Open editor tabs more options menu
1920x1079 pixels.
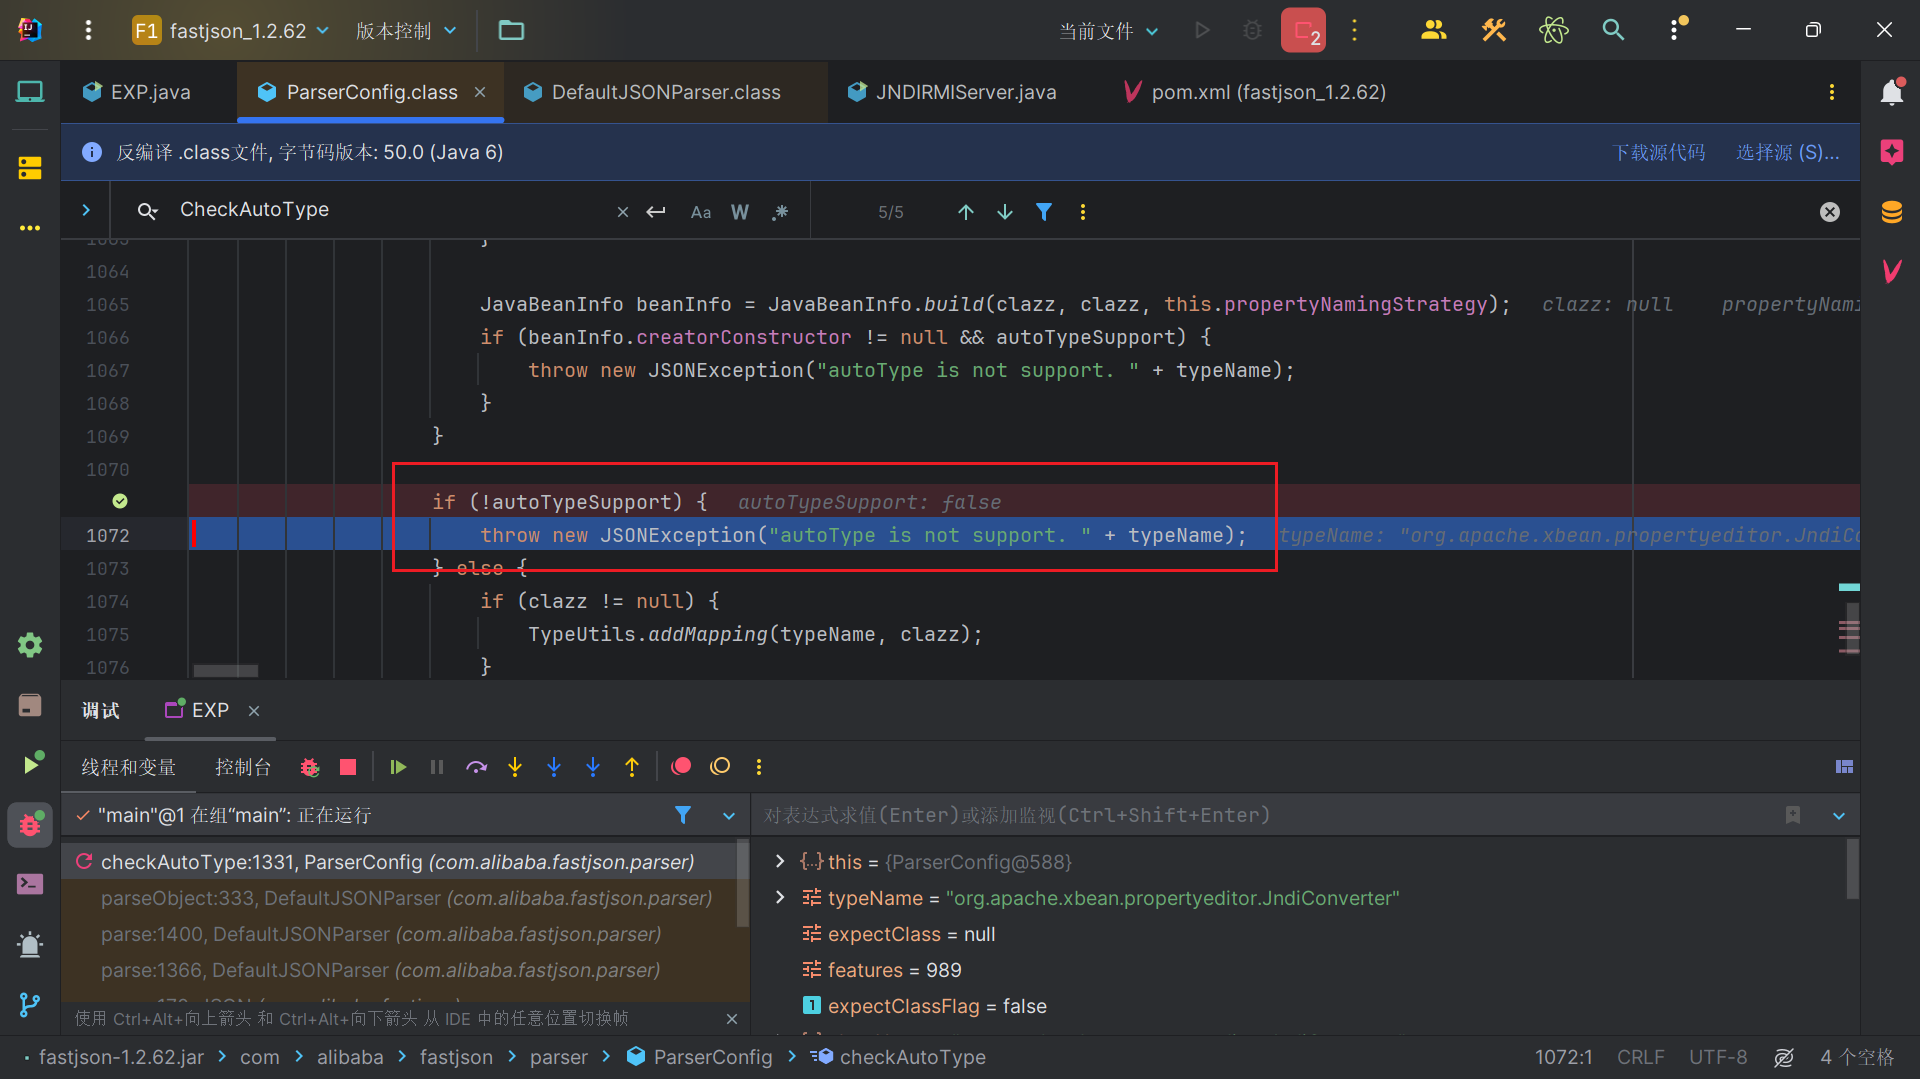pyautogui.click(x=1831, y=92)
